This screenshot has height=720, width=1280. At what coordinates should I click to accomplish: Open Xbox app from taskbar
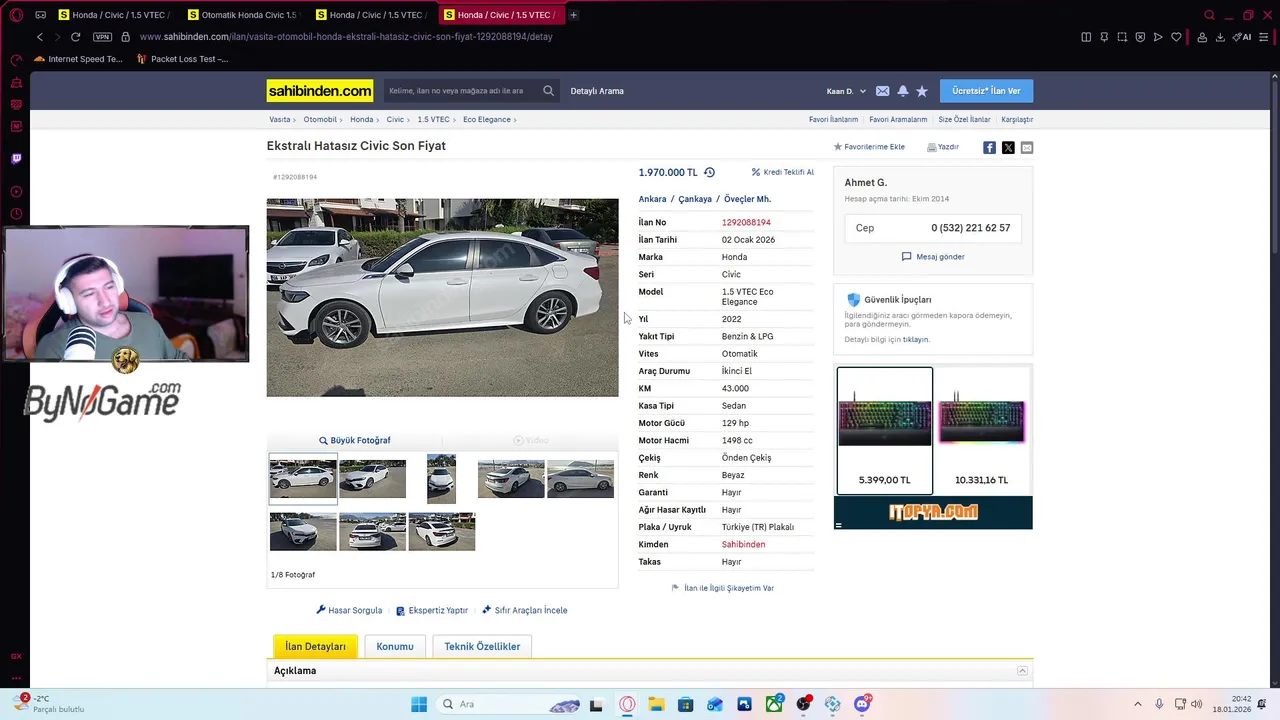(x=774, y=704)
